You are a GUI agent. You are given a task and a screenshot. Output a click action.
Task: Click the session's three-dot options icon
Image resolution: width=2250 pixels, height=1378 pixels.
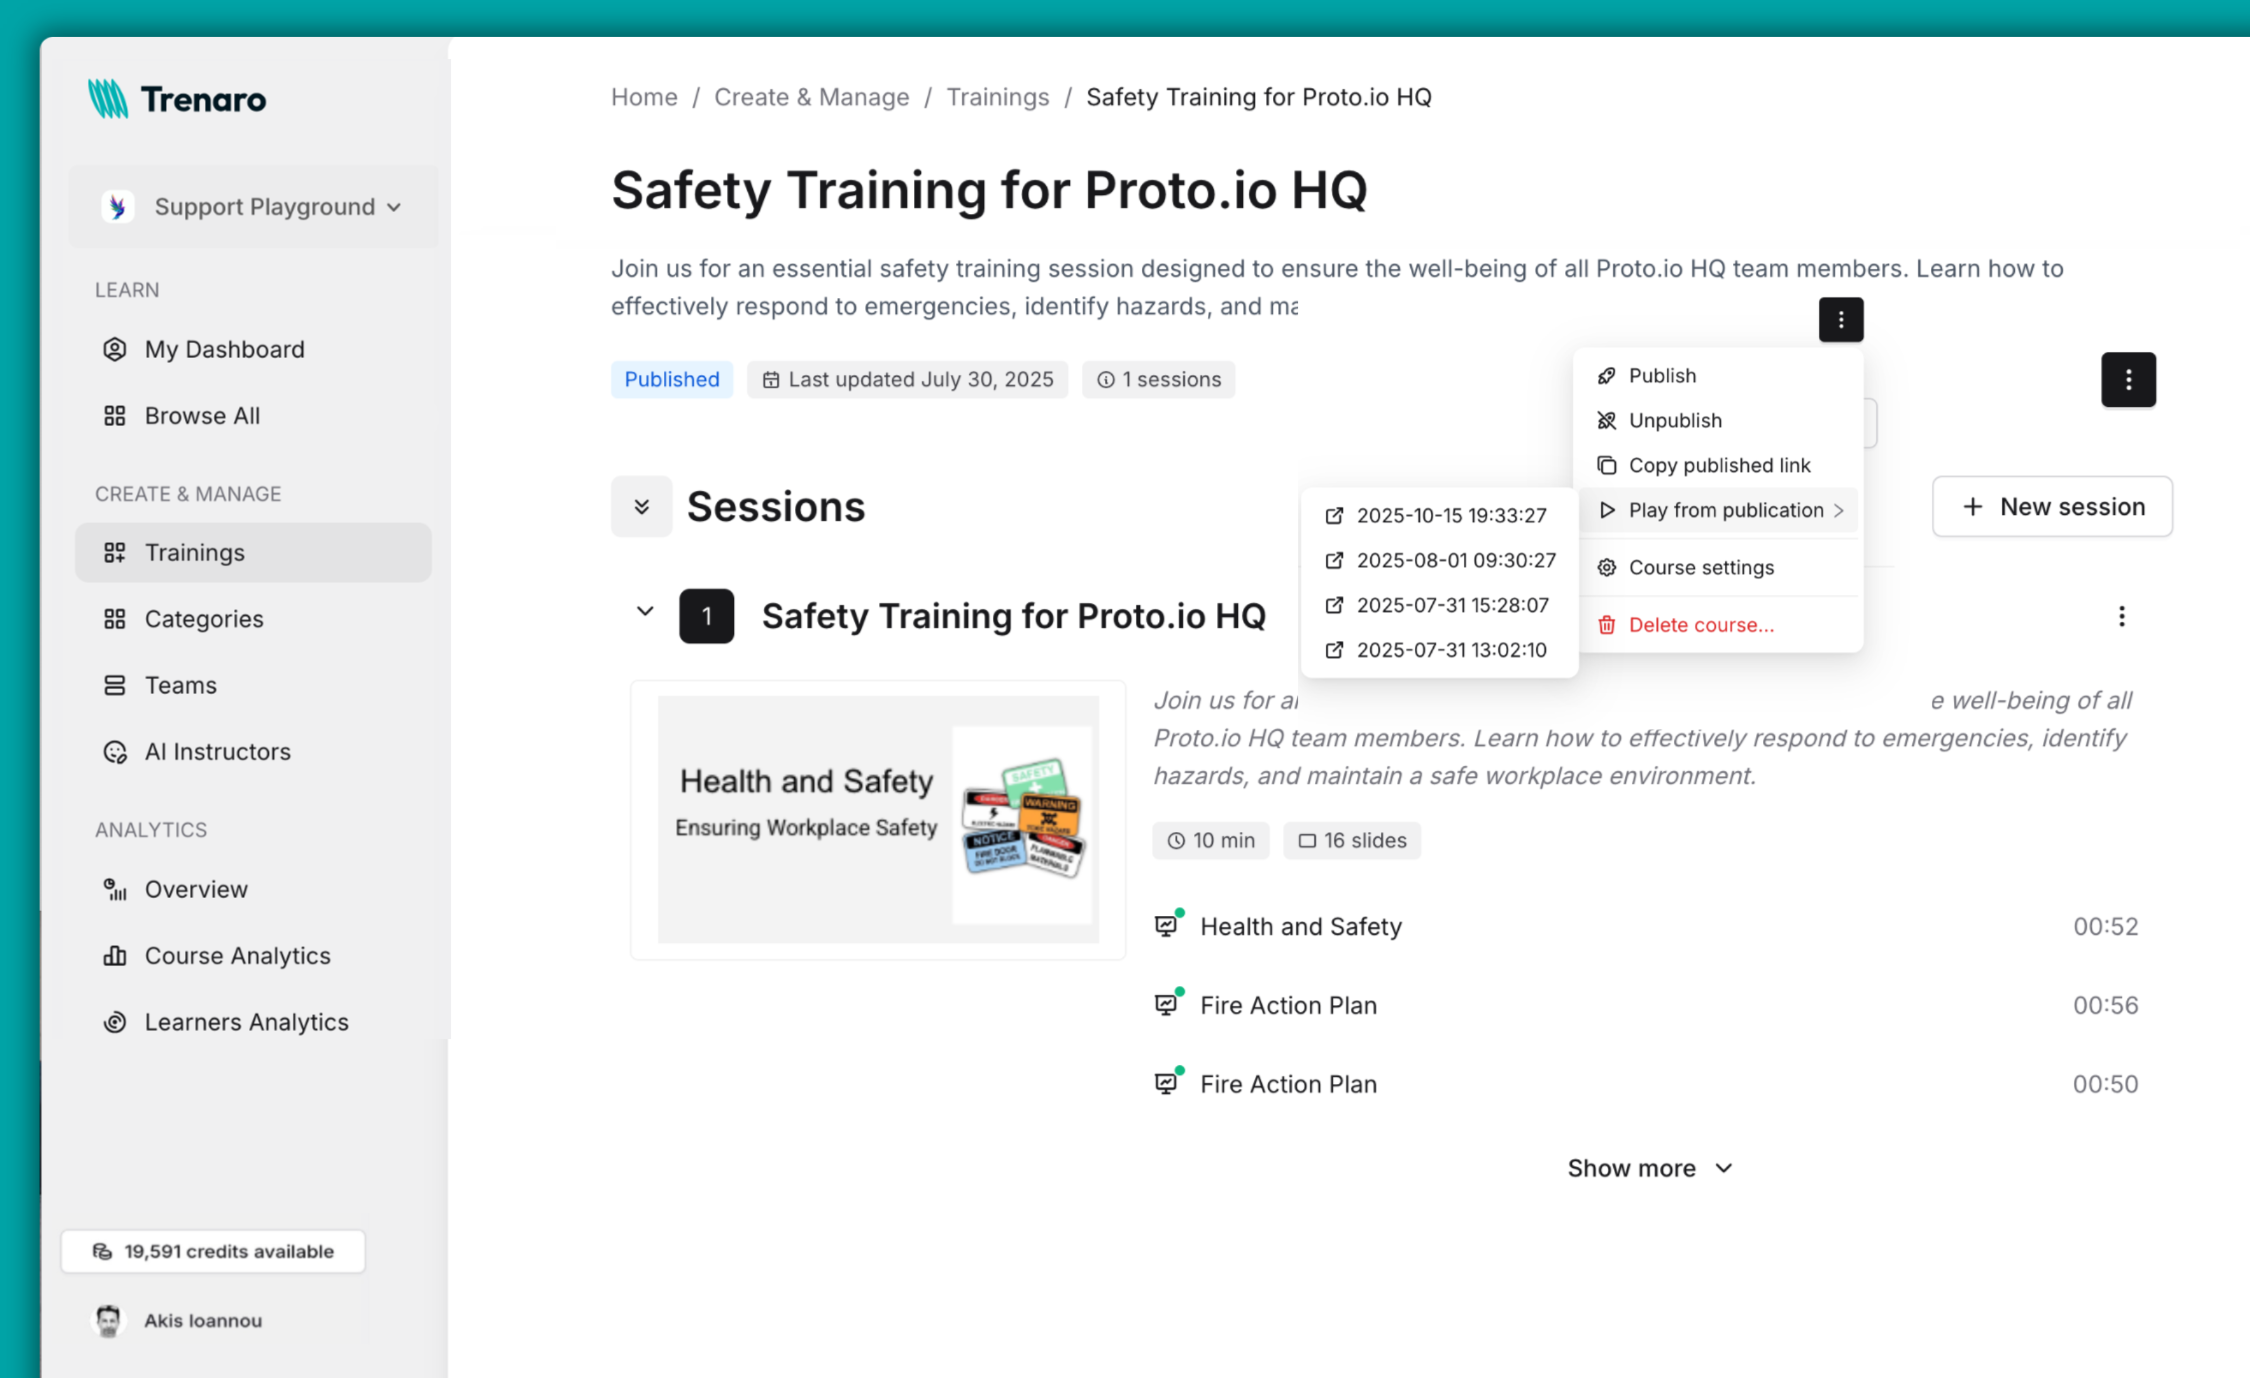[x=2121, y=616]
